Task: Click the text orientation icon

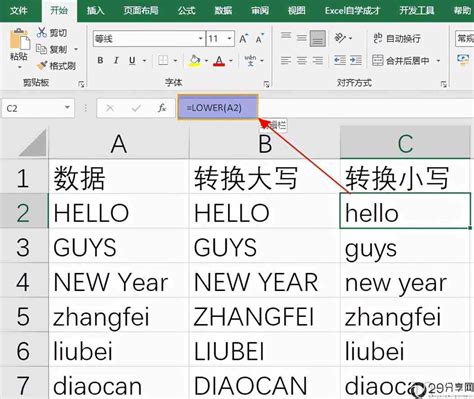Action: tap(340, 38)
